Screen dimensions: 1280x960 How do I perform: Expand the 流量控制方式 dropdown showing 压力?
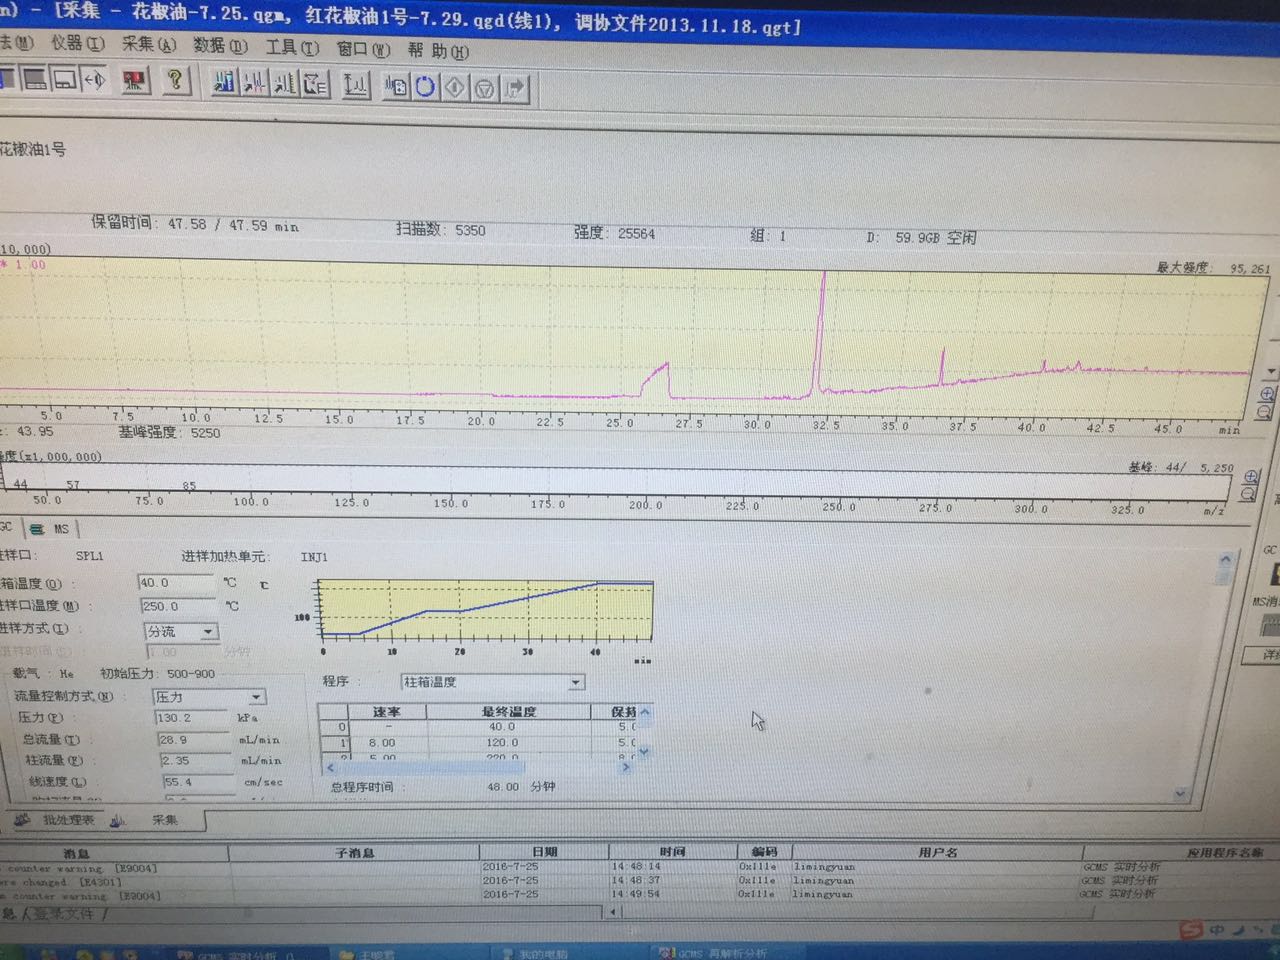256,697
